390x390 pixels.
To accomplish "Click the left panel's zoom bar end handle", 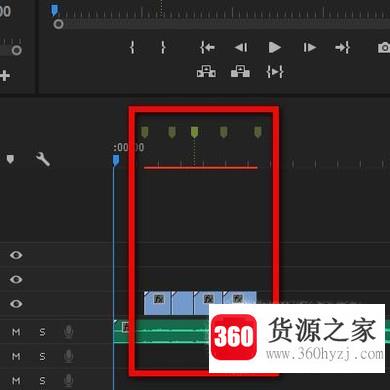I will pyautogui.click(x=17, y=50).
